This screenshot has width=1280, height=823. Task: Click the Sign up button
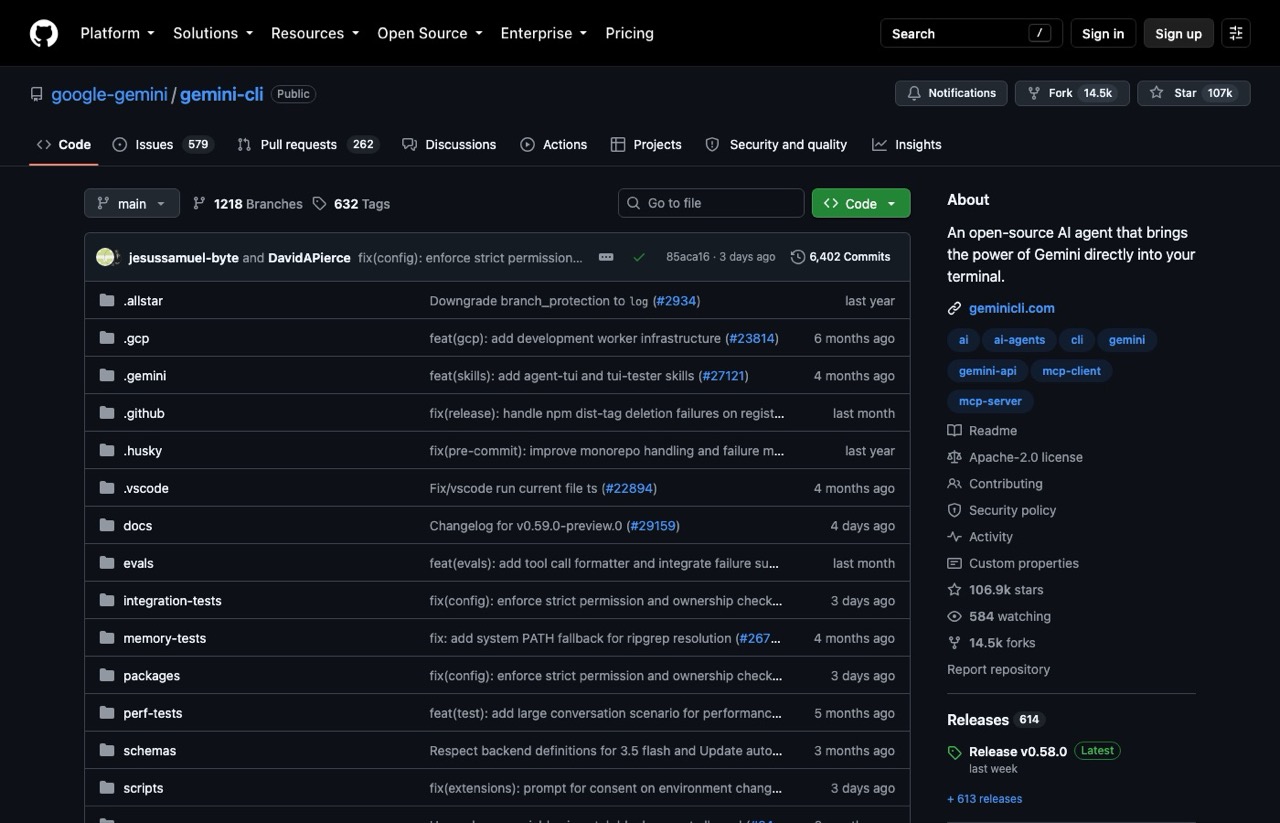pyautogui.click(x=1178, y=33)
